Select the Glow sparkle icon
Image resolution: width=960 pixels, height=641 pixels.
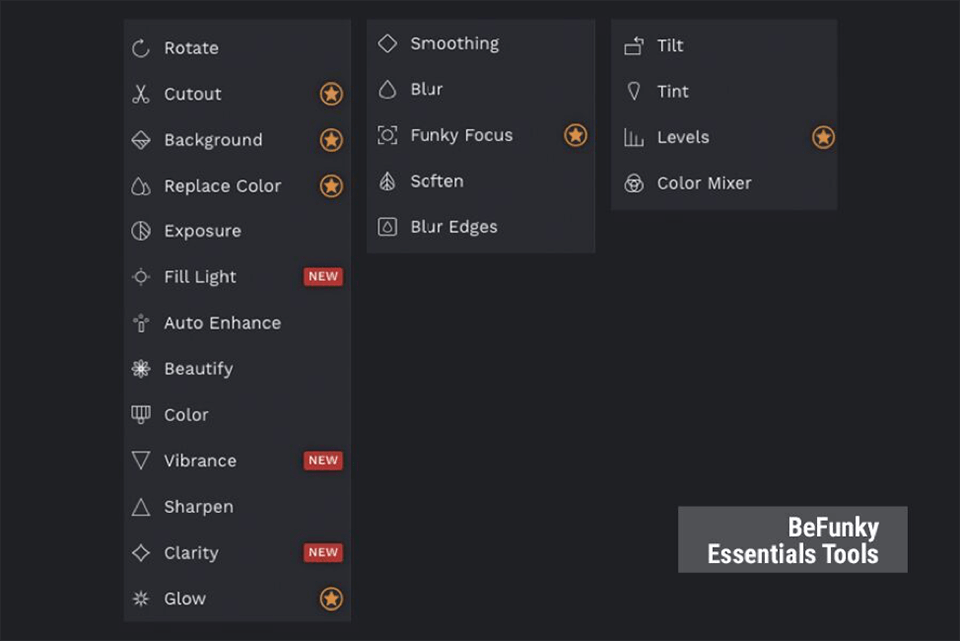(x=141, y=599)
